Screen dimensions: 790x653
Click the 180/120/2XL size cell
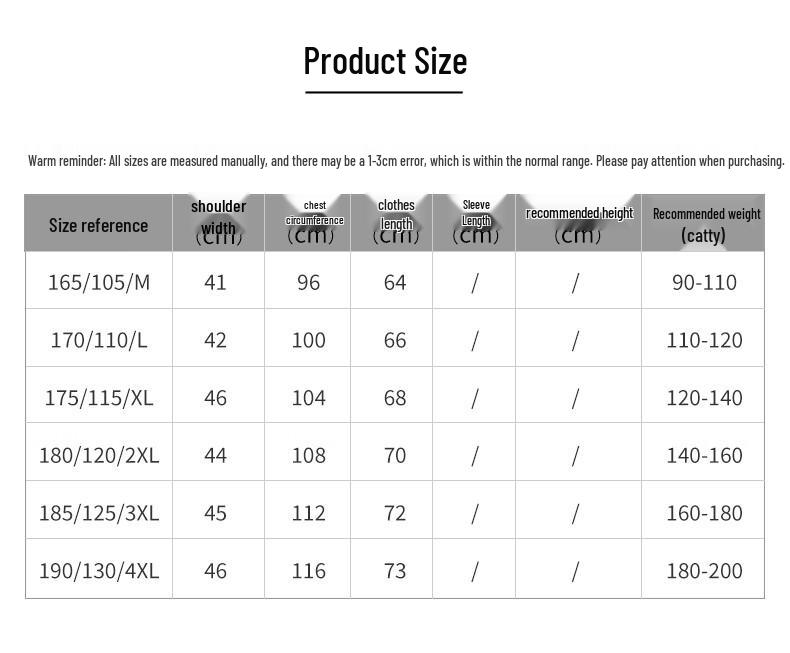pyautogui.click(x=99, y=455)
